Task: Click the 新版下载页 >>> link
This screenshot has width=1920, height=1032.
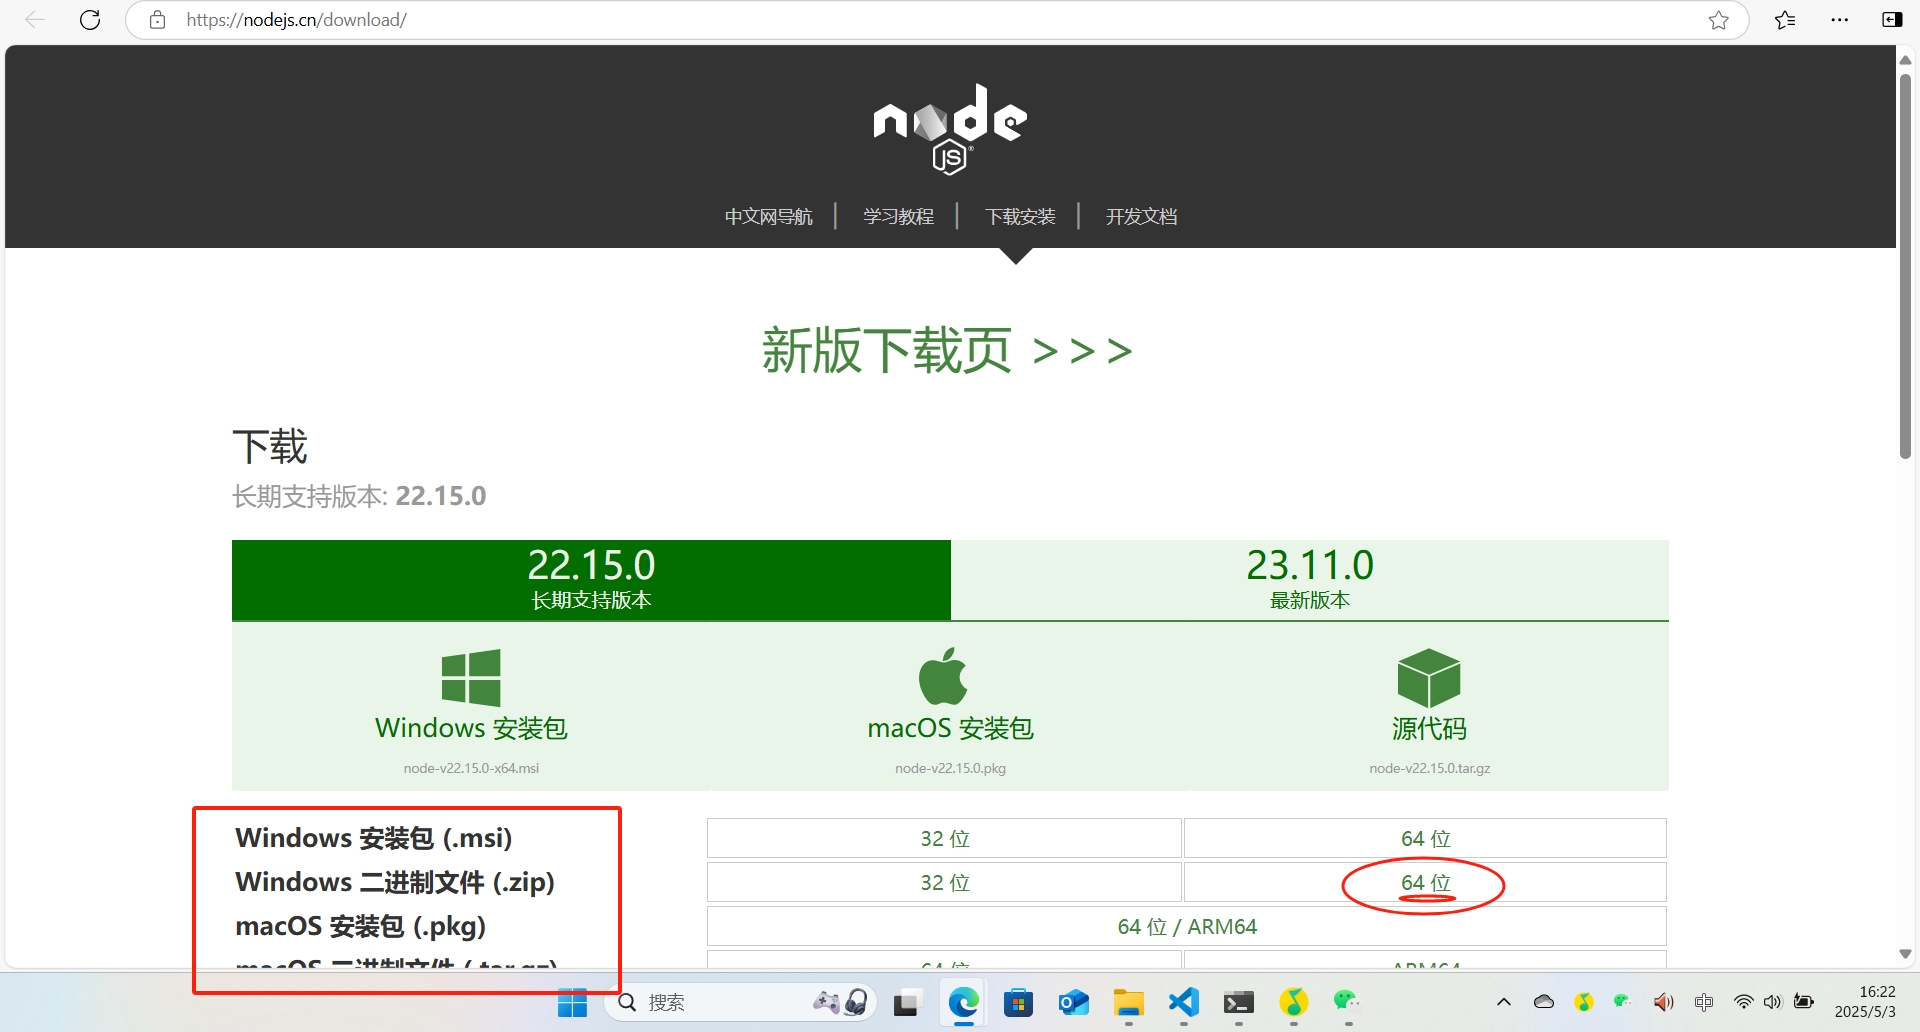Action: click(948, 351)
